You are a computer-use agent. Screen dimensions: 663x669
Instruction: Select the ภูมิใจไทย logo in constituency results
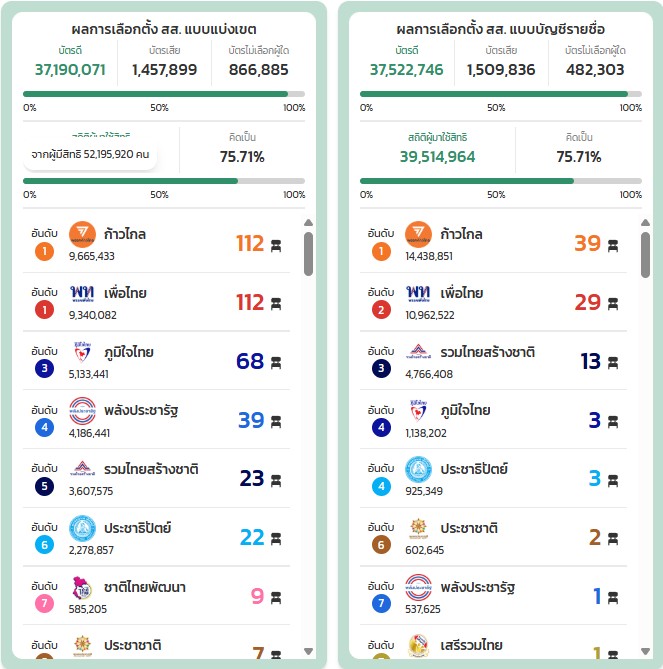(x=82, y=352)
